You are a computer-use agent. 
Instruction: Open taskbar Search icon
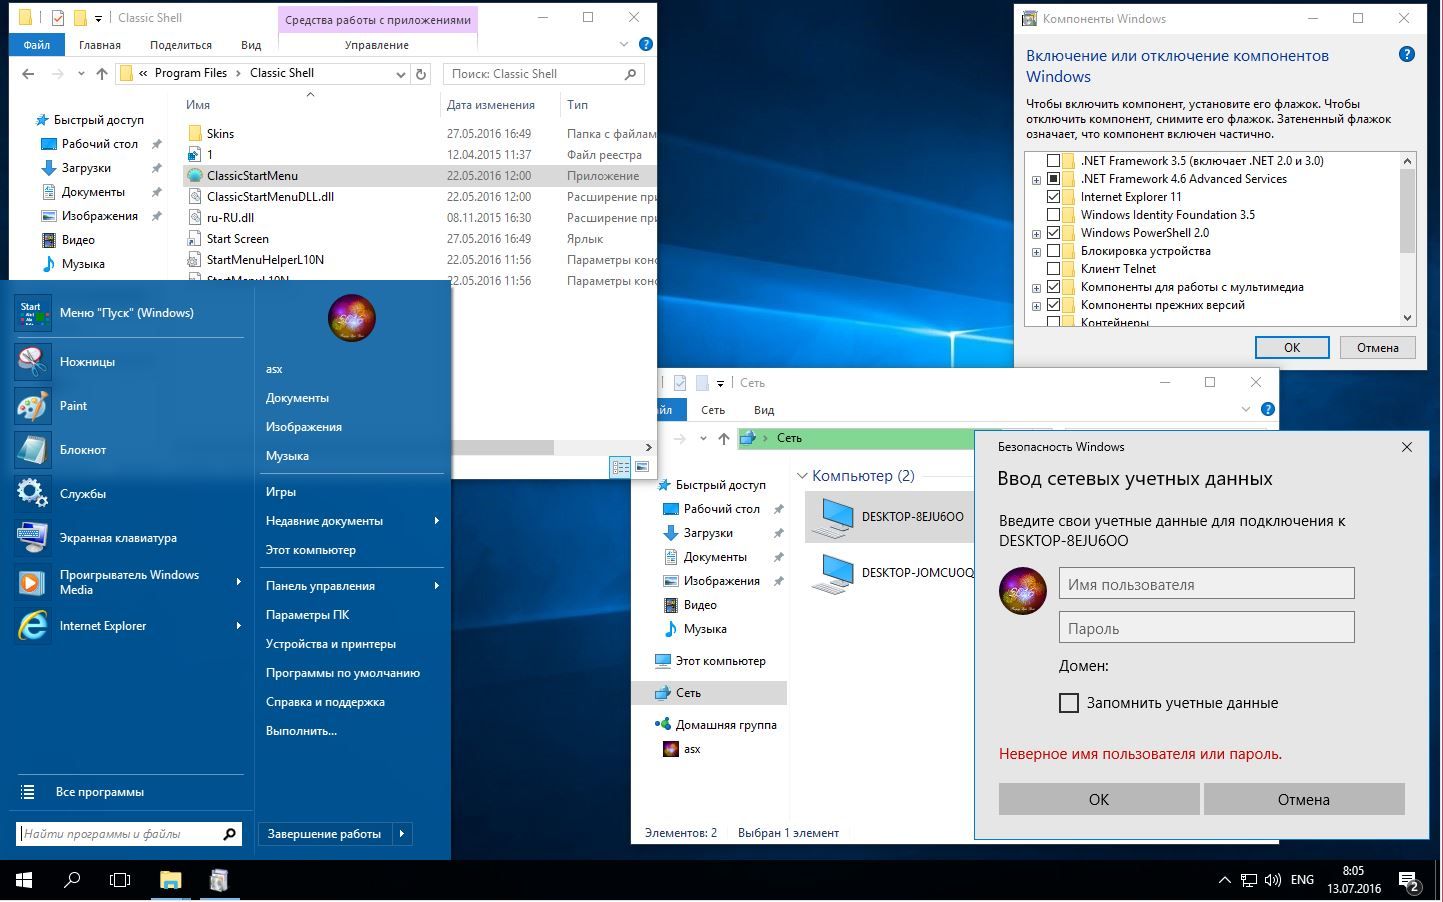[x=72, y=880]
